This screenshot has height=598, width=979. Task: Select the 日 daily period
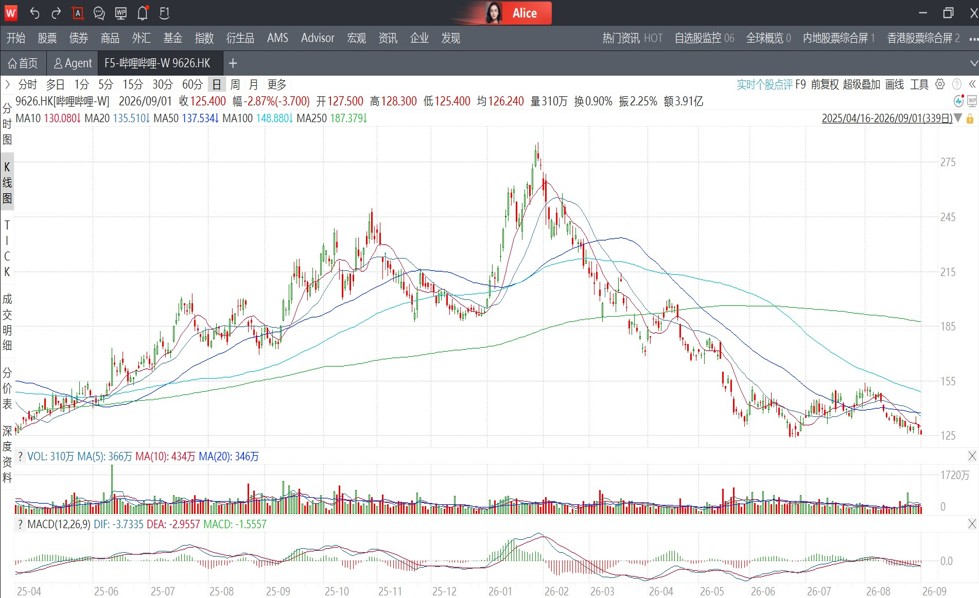tap(216, 84)
